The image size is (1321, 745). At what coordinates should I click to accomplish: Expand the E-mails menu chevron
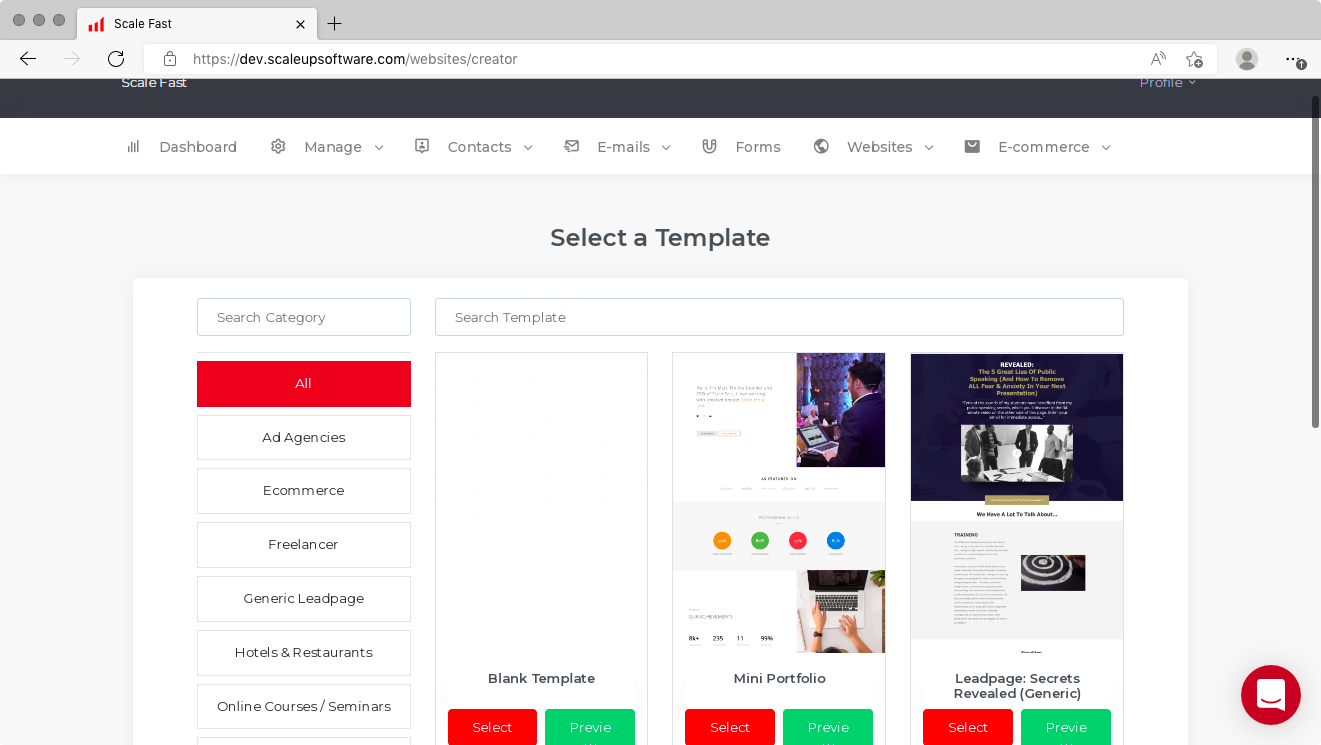666,147
